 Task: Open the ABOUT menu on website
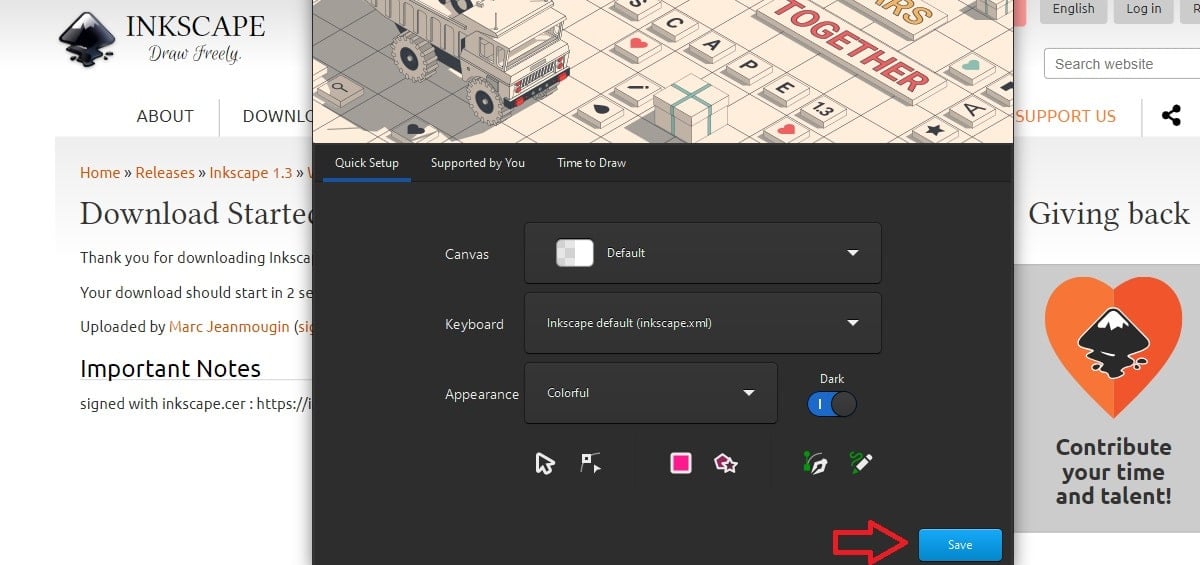coord(165,116)
